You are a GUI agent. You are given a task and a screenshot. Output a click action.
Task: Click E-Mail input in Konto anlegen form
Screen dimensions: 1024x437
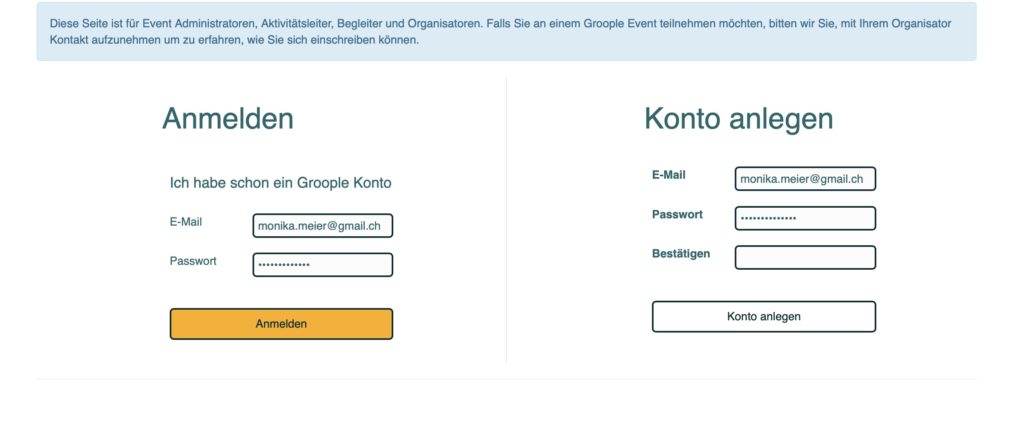[x=805, y=179]
